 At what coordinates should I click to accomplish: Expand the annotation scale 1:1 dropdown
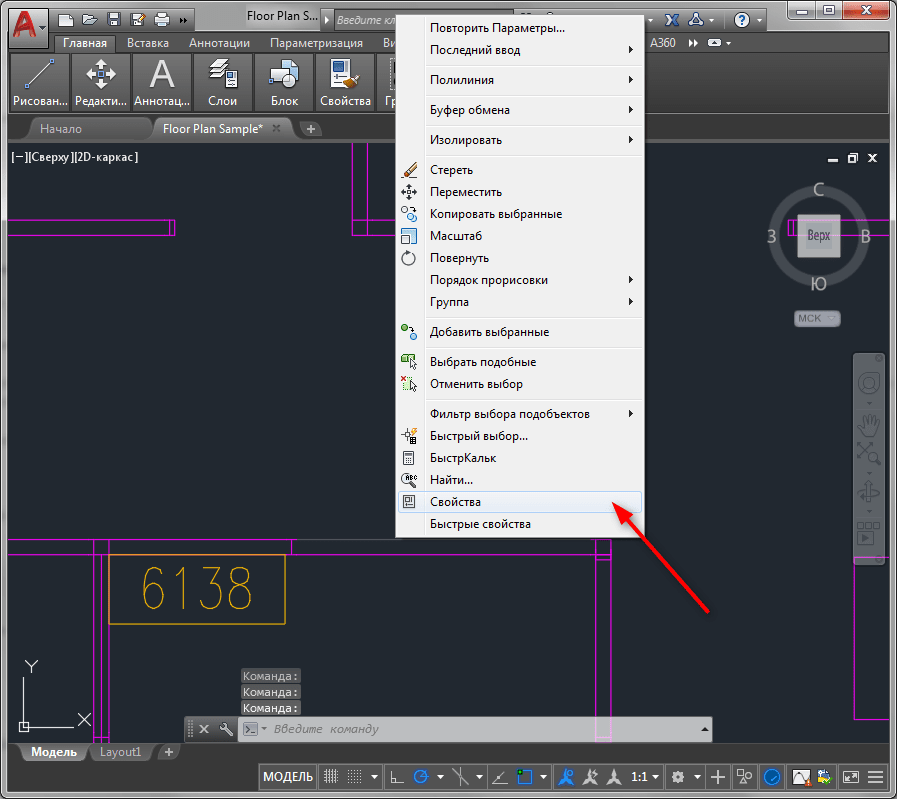pyautogui.click(x=655, y=777)
